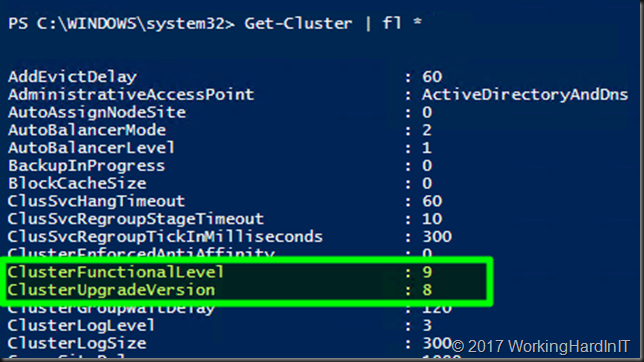
Task: Select ClusSvcRegroupTickInMilliseconds property name
Action: click(x=165, y=237)
